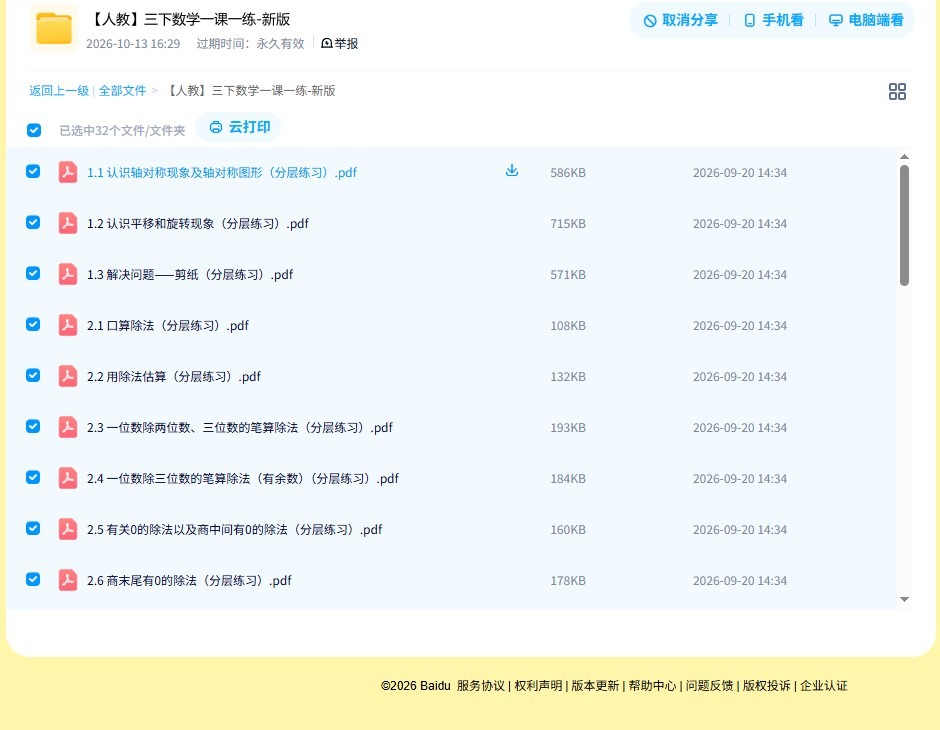Click 取消分享 to cancel sharing
Screen dimensions: 940x730
(x=680, y=20)
